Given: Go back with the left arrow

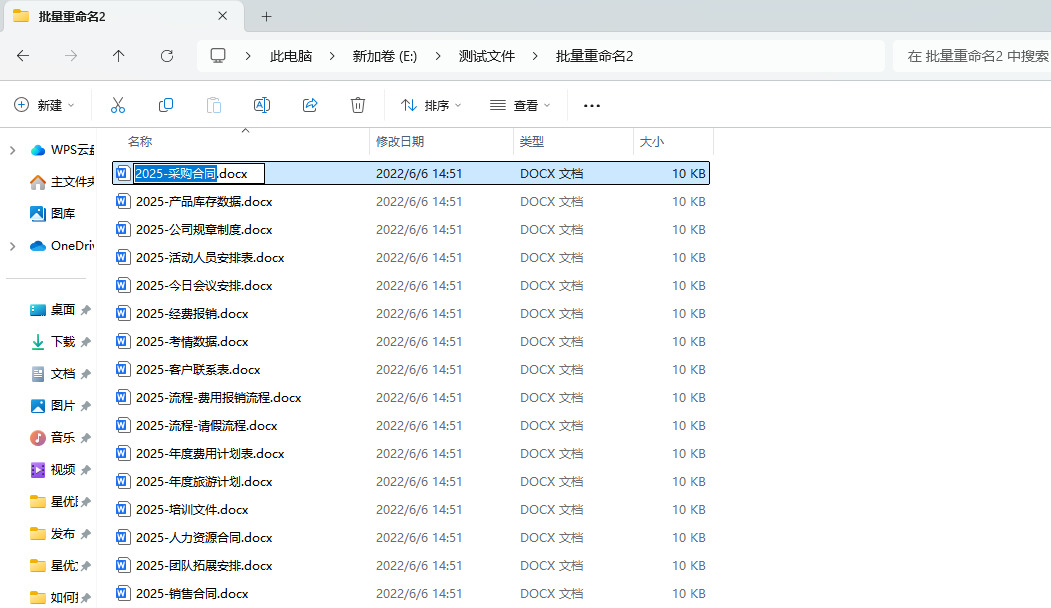Looking at the screenshot, I should coord(23,56).
